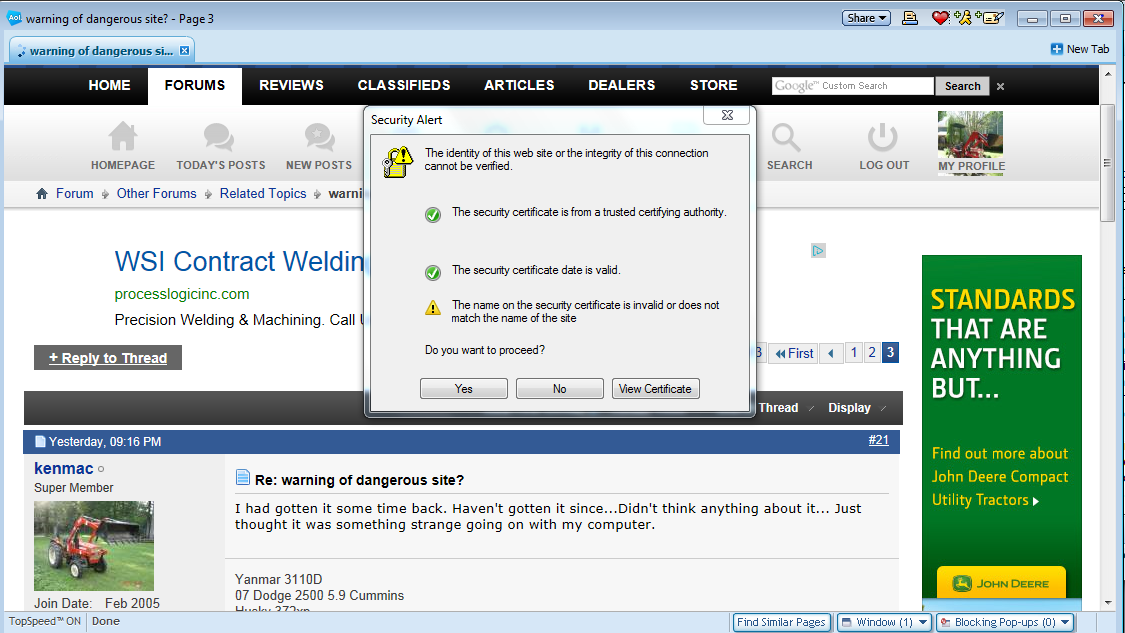Open Today's Posts speech bubble icon

point(220,137)
